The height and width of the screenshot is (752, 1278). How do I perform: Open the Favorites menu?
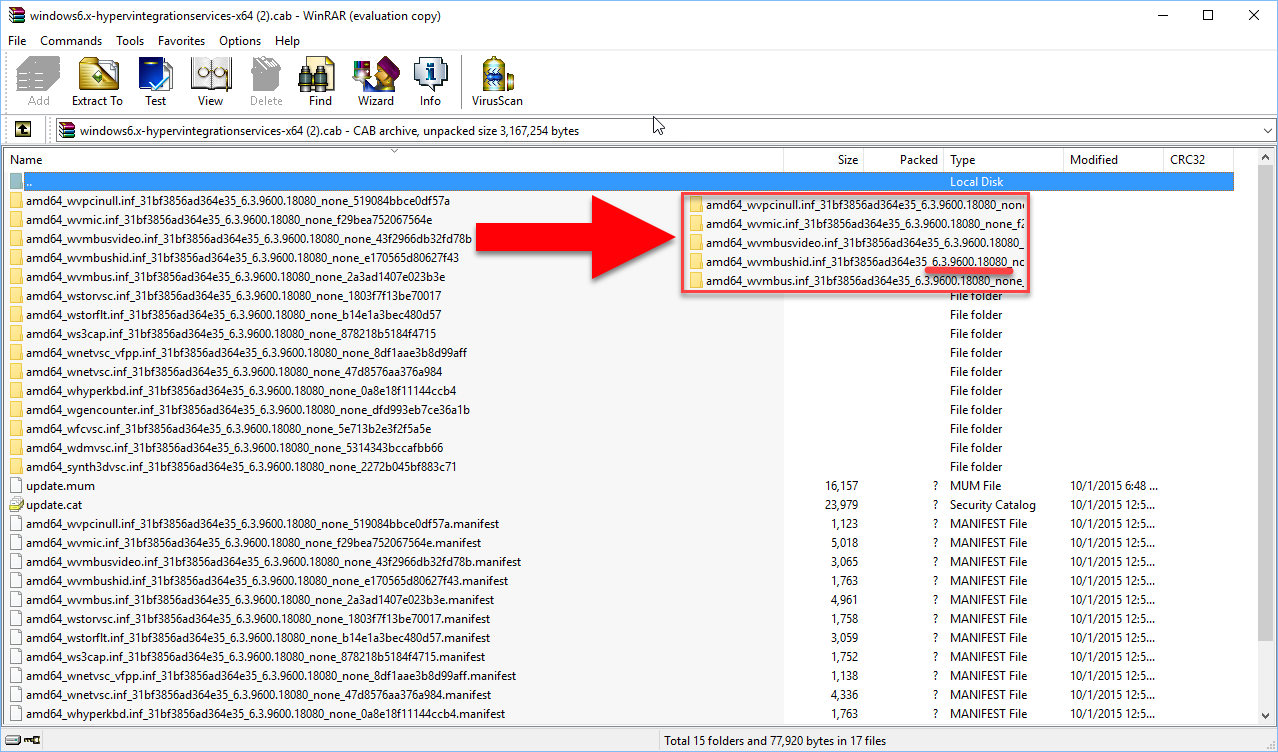coord(181,41)
